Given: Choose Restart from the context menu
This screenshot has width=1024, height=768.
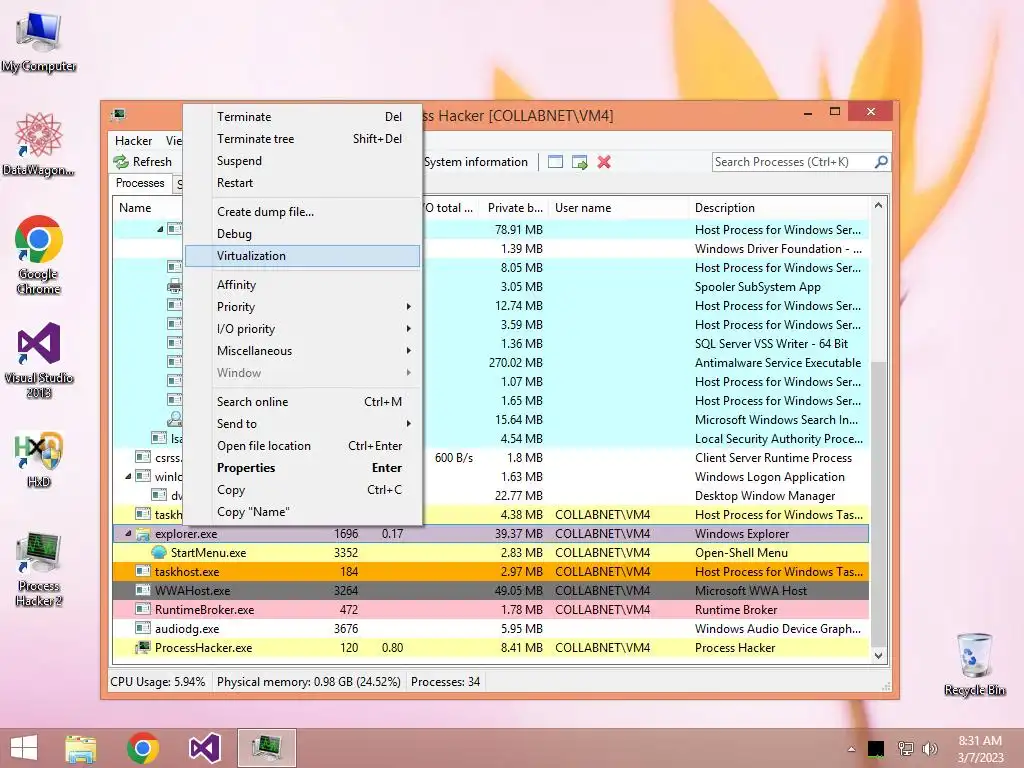Looking at the screenshot, I should (302, 183).
